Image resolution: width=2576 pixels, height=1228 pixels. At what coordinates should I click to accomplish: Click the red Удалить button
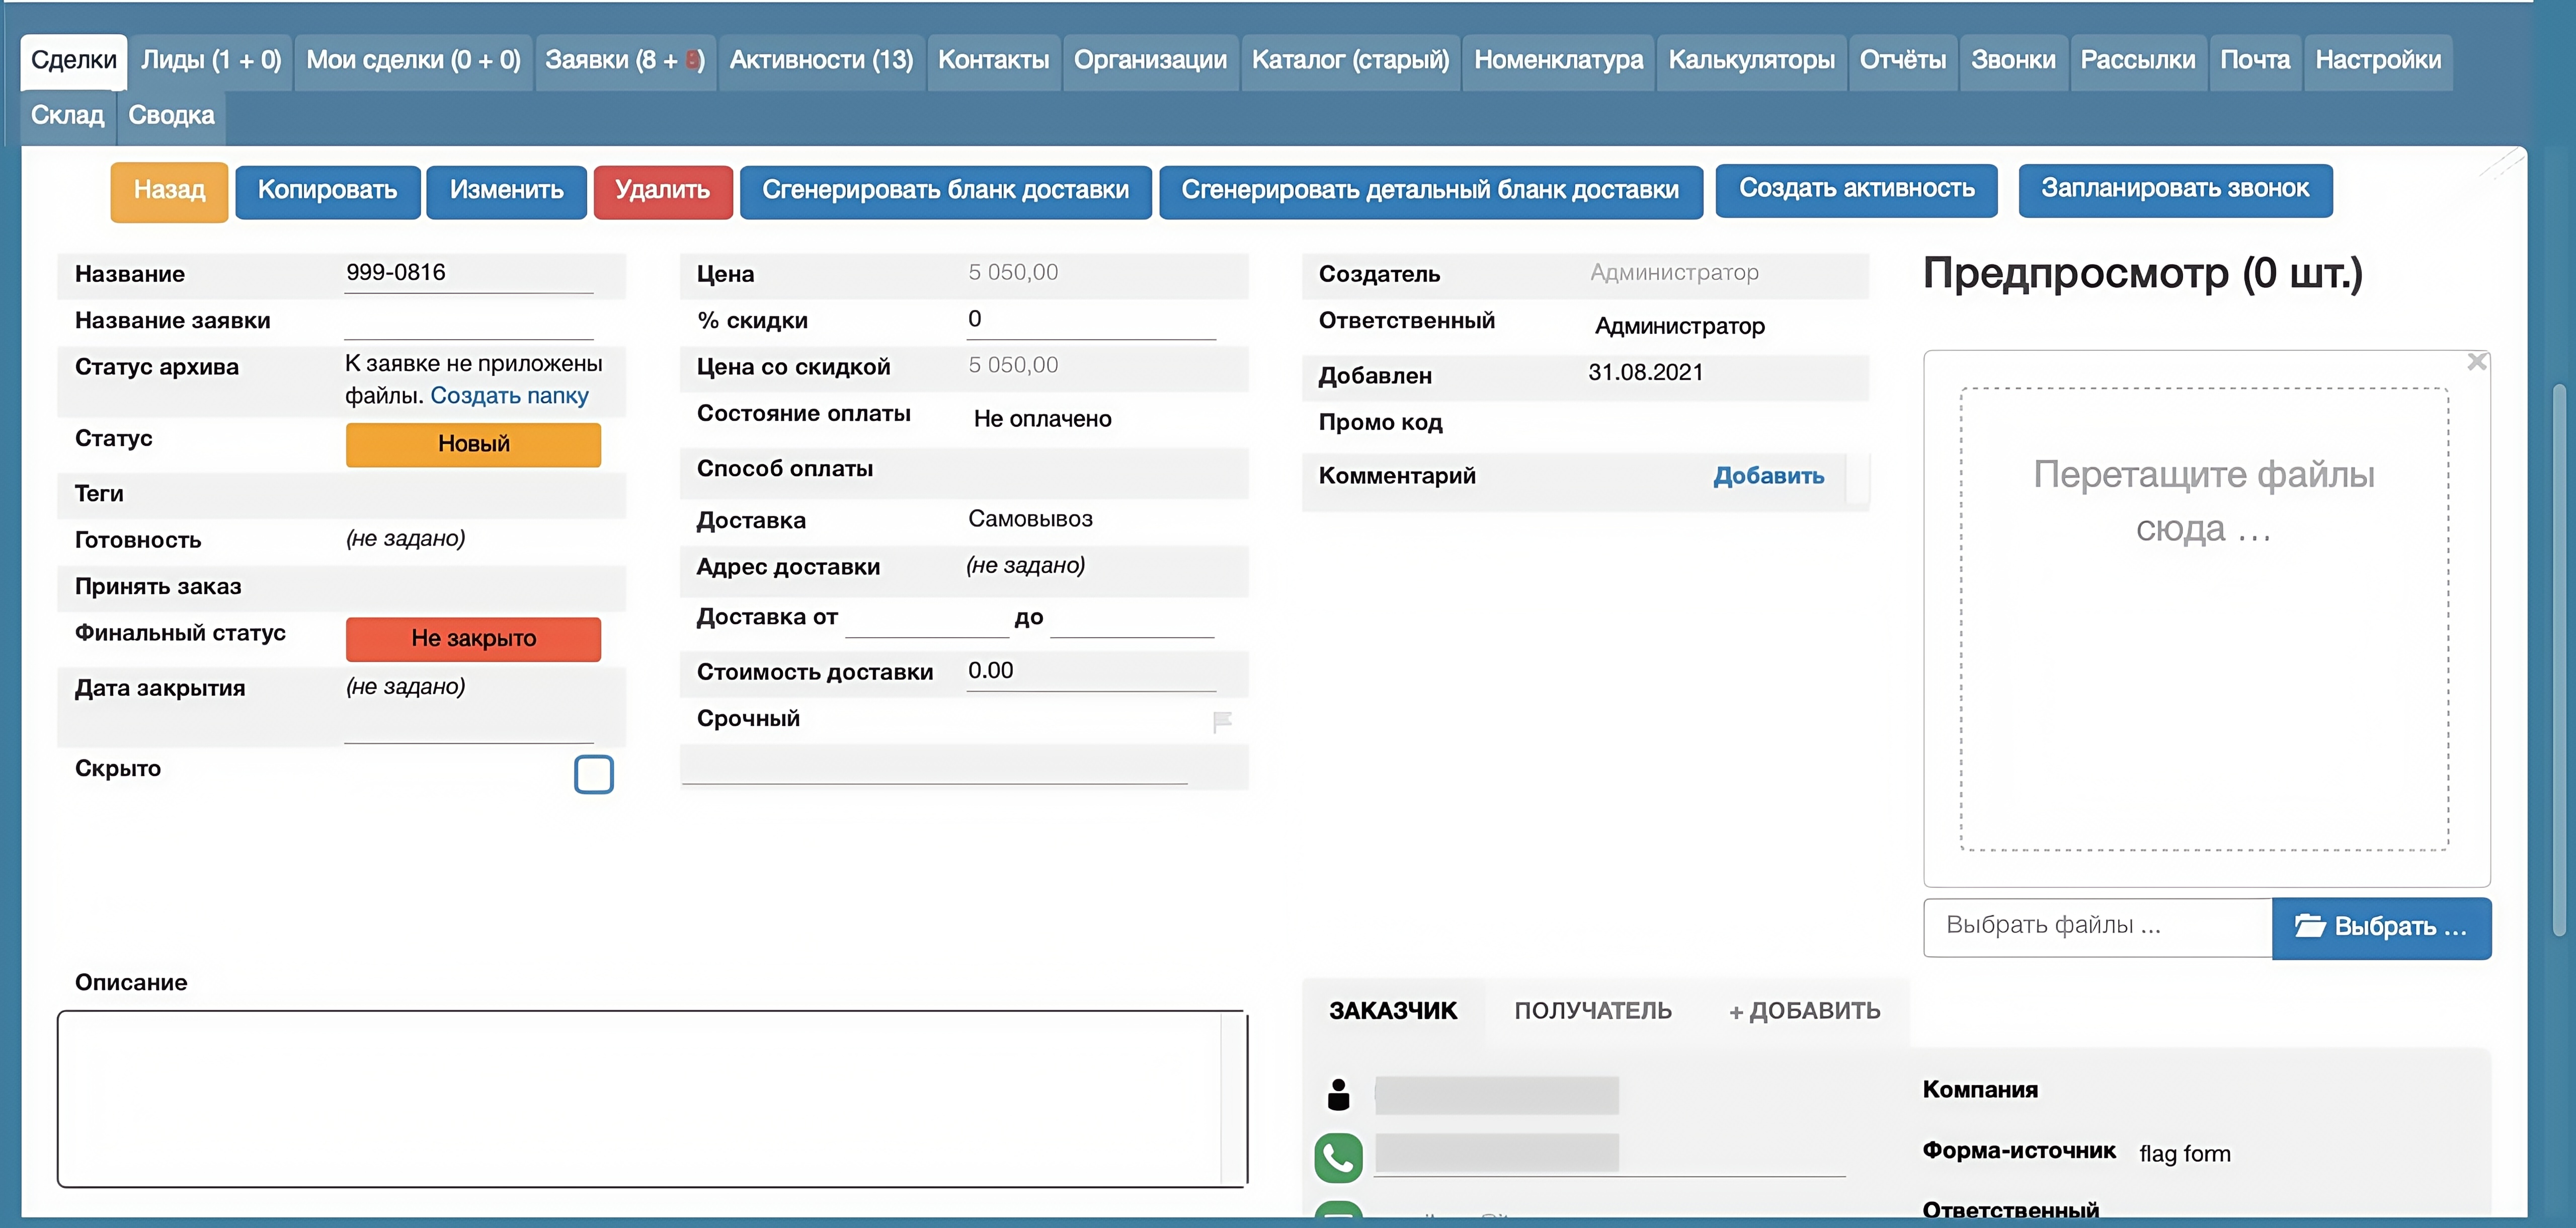point(662,191)
